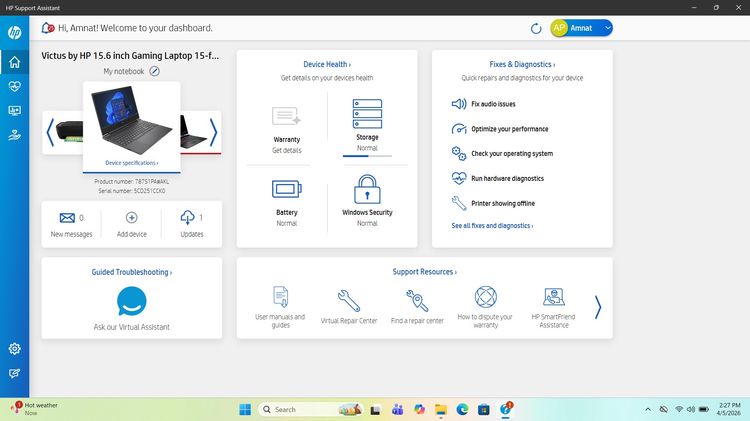
Task: Open Microsoft Store from taskbar
Action: 484,410
